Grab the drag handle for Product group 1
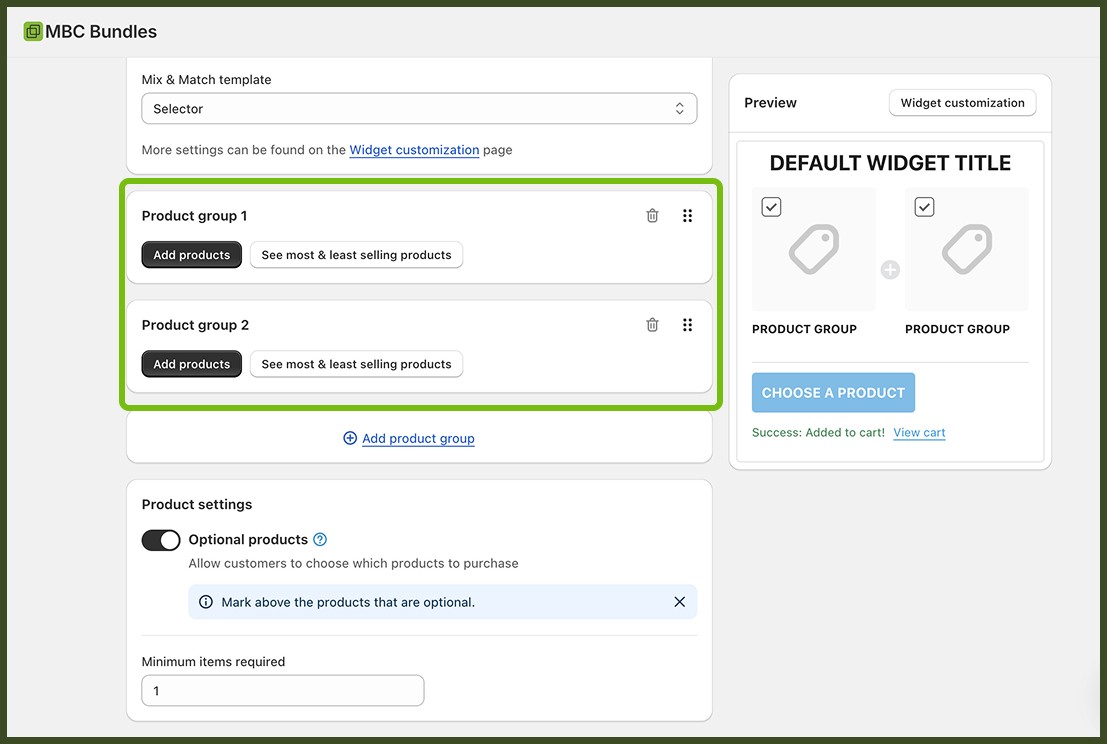 pyautogui.click(x=687, y=215)
